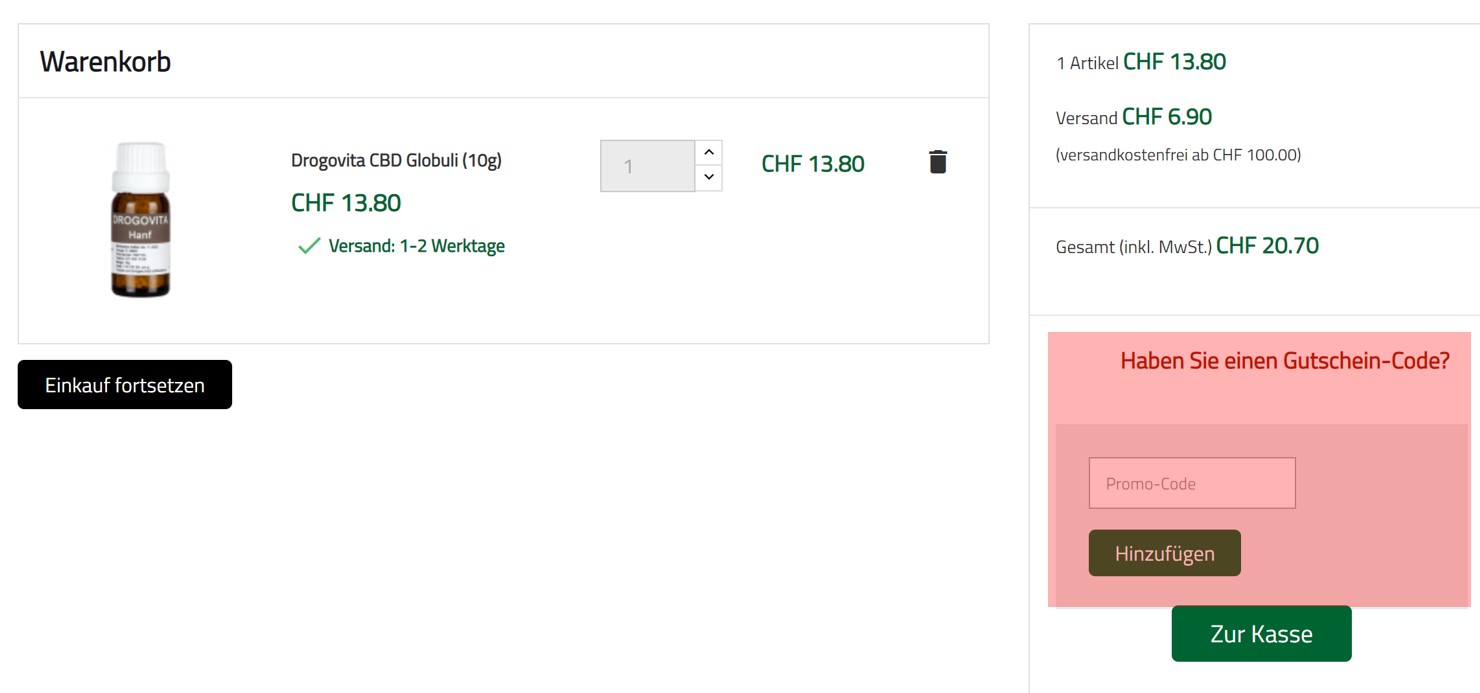Image resolution: width=1480 pixels, height=693 pixels.
Task: Delete the item with the trash icon
Action: coord(937,162)
